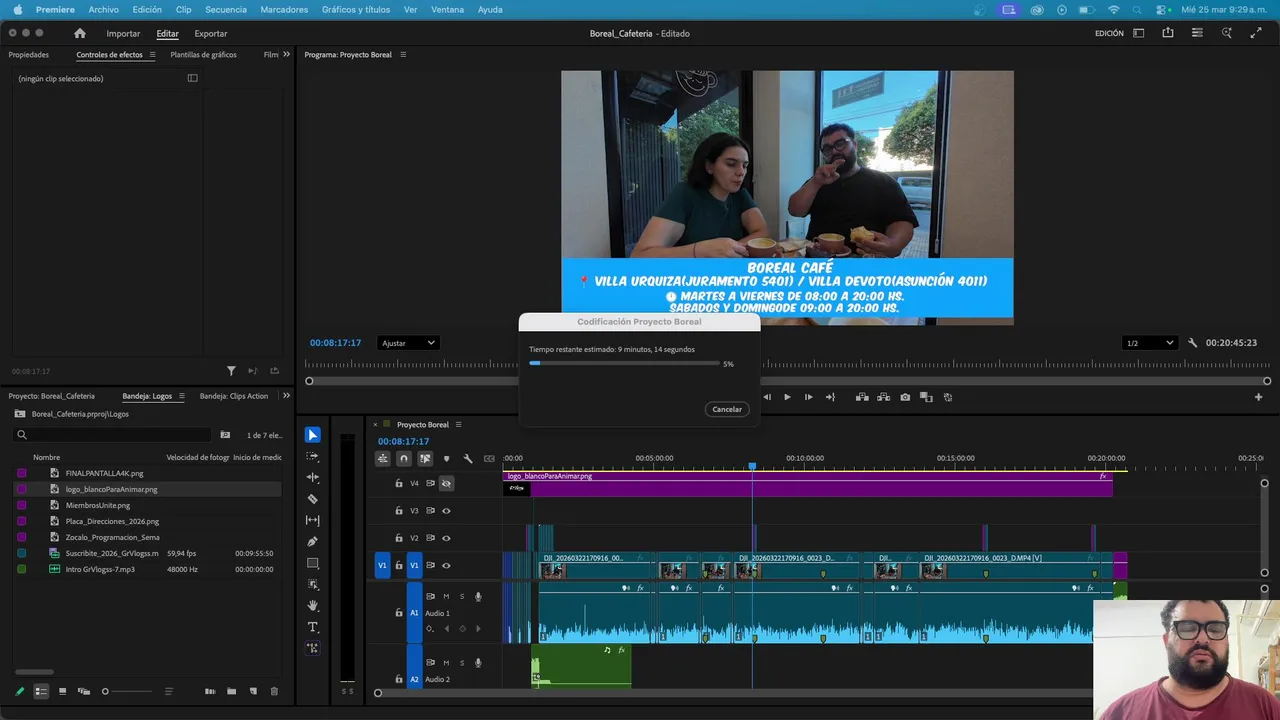Select the Selection arrow tool
This screenshot has height=720, width=1280.
(x=313, y=435)
